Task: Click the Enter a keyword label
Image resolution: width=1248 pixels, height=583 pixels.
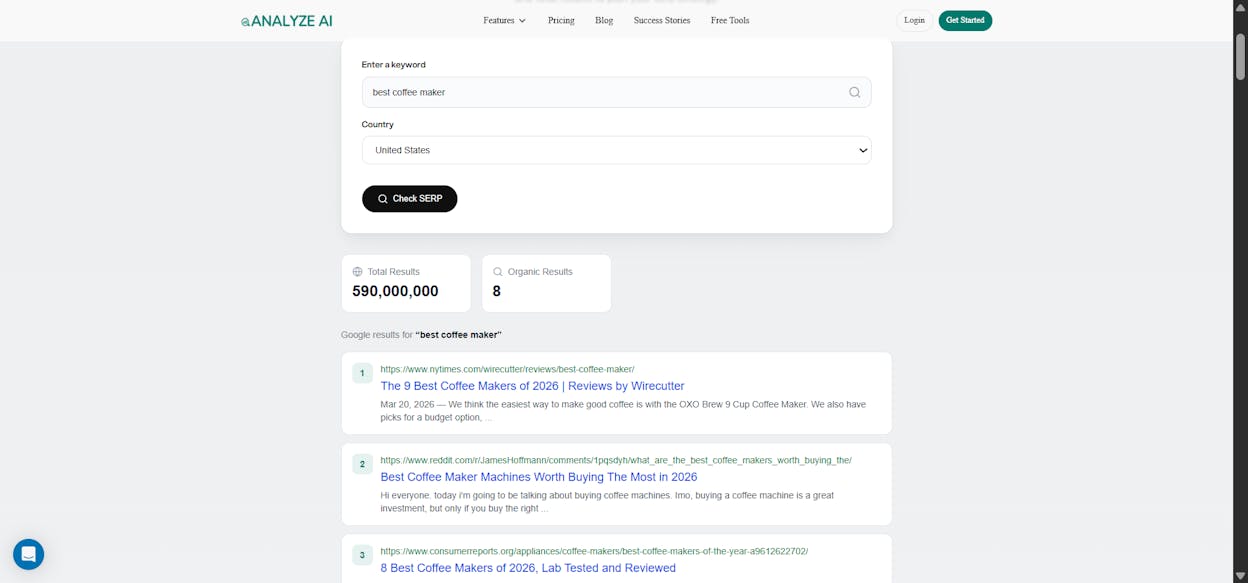Action: (x=393, y=64)
